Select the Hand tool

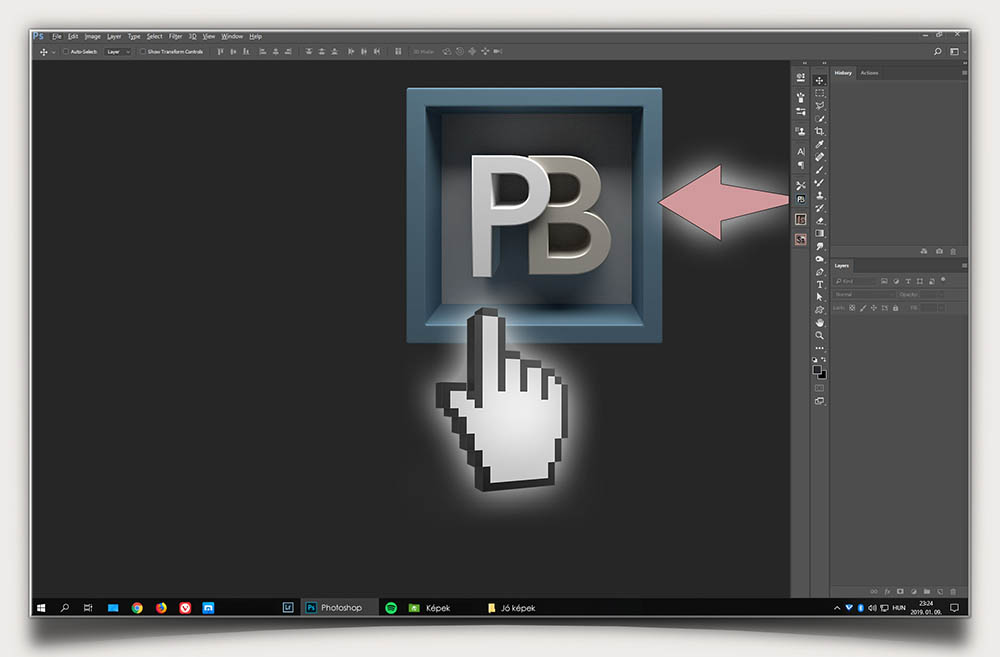pyautogui.click(x=820, y=323)
